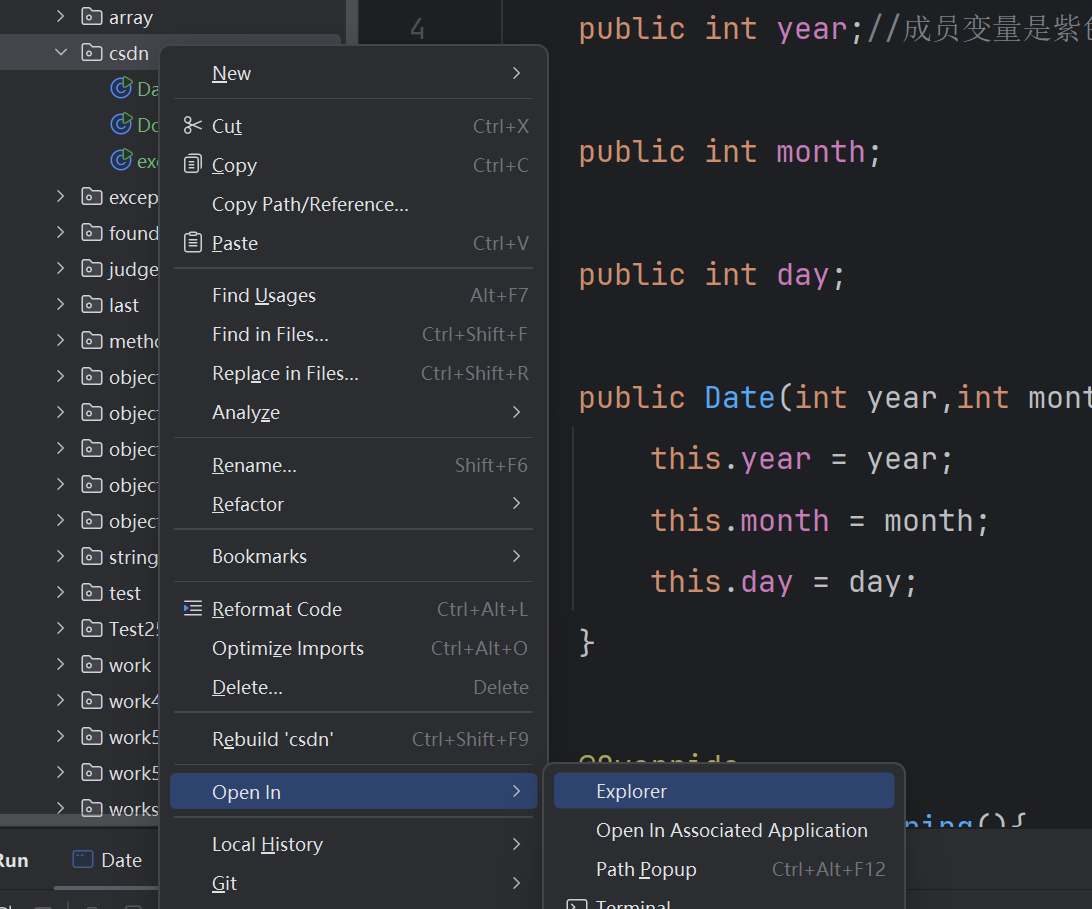Click the third class icon under csdn

tap(121, 160)
